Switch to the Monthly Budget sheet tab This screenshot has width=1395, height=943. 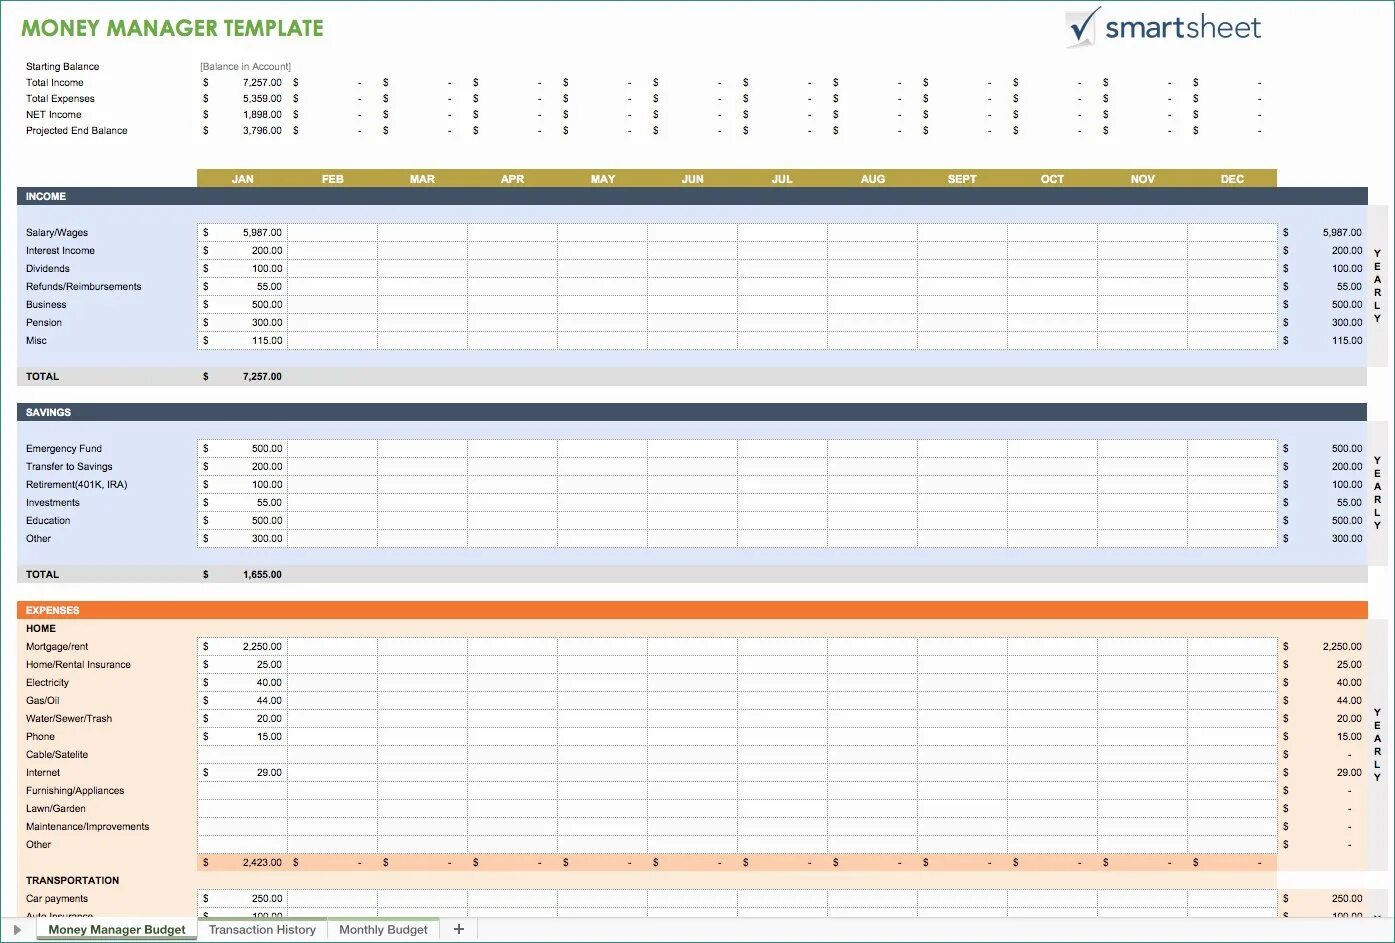tap(383, 930)
